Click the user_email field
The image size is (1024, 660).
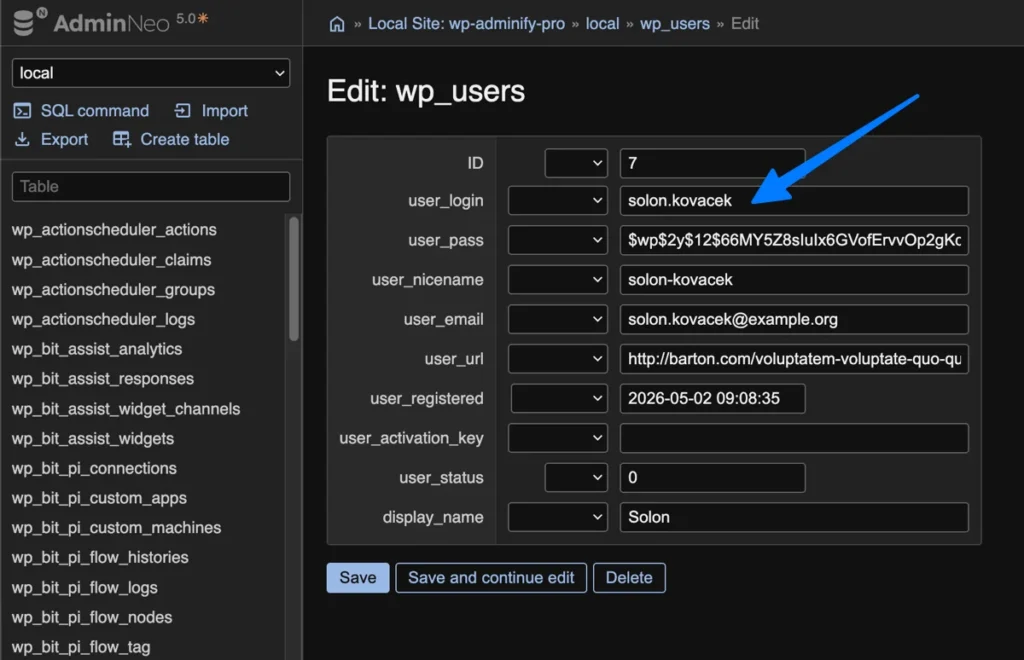pos(794,319)
